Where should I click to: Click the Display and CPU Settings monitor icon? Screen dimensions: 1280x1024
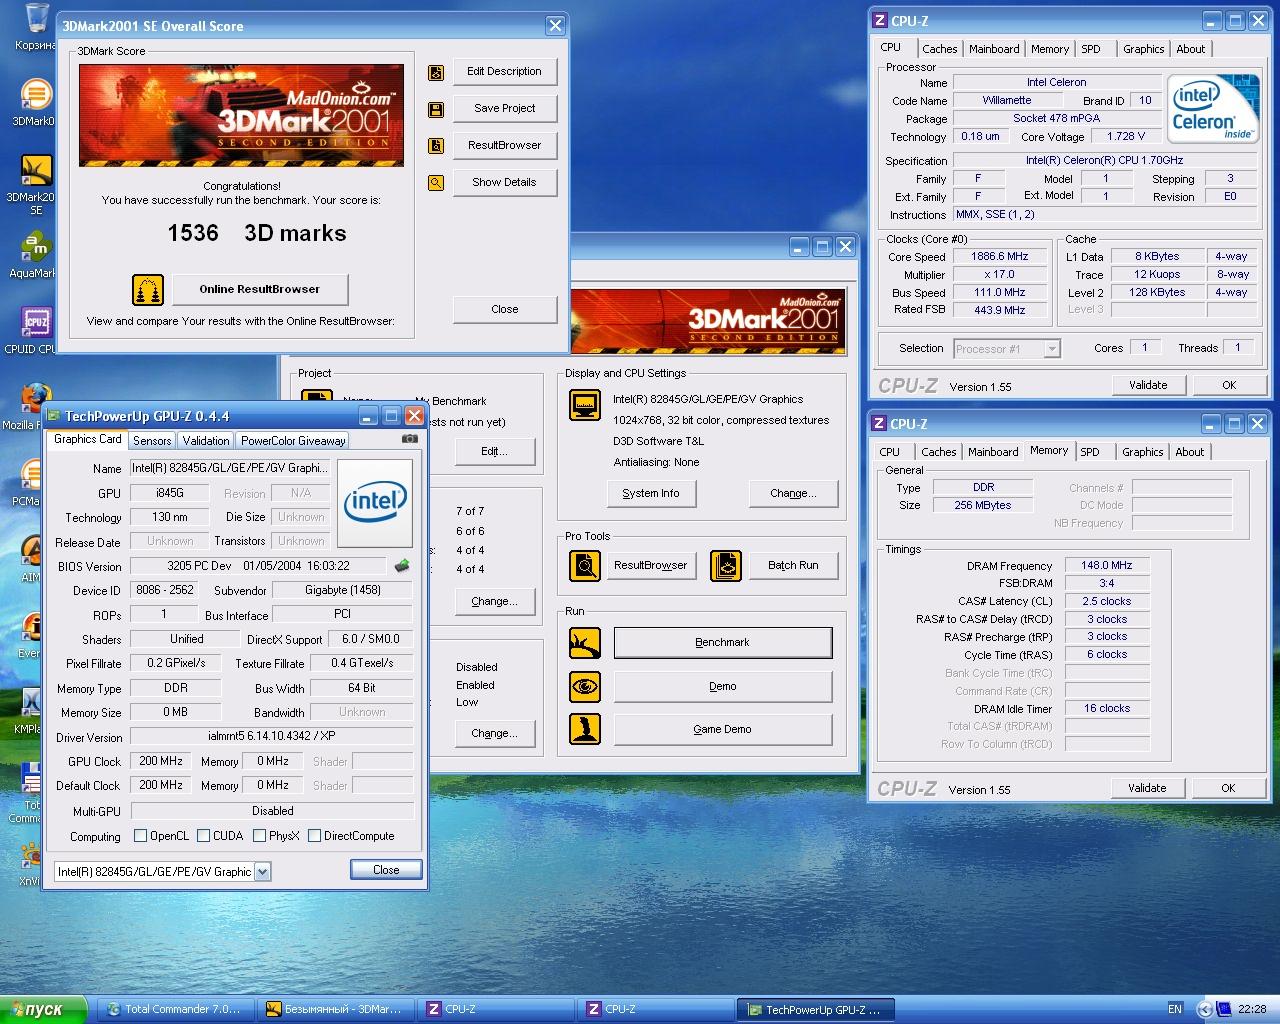tap(585, 405)
